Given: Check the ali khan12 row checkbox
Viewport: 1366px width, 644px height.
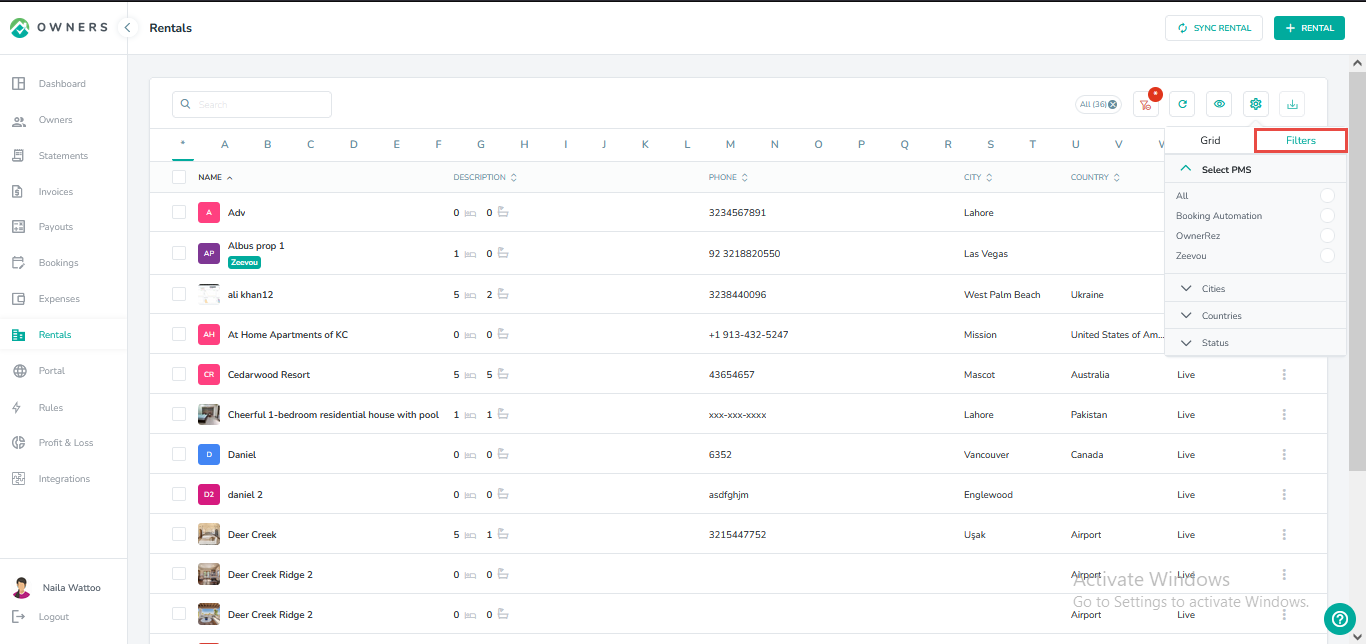Looking at the screenshot, I should click(179, 294).
